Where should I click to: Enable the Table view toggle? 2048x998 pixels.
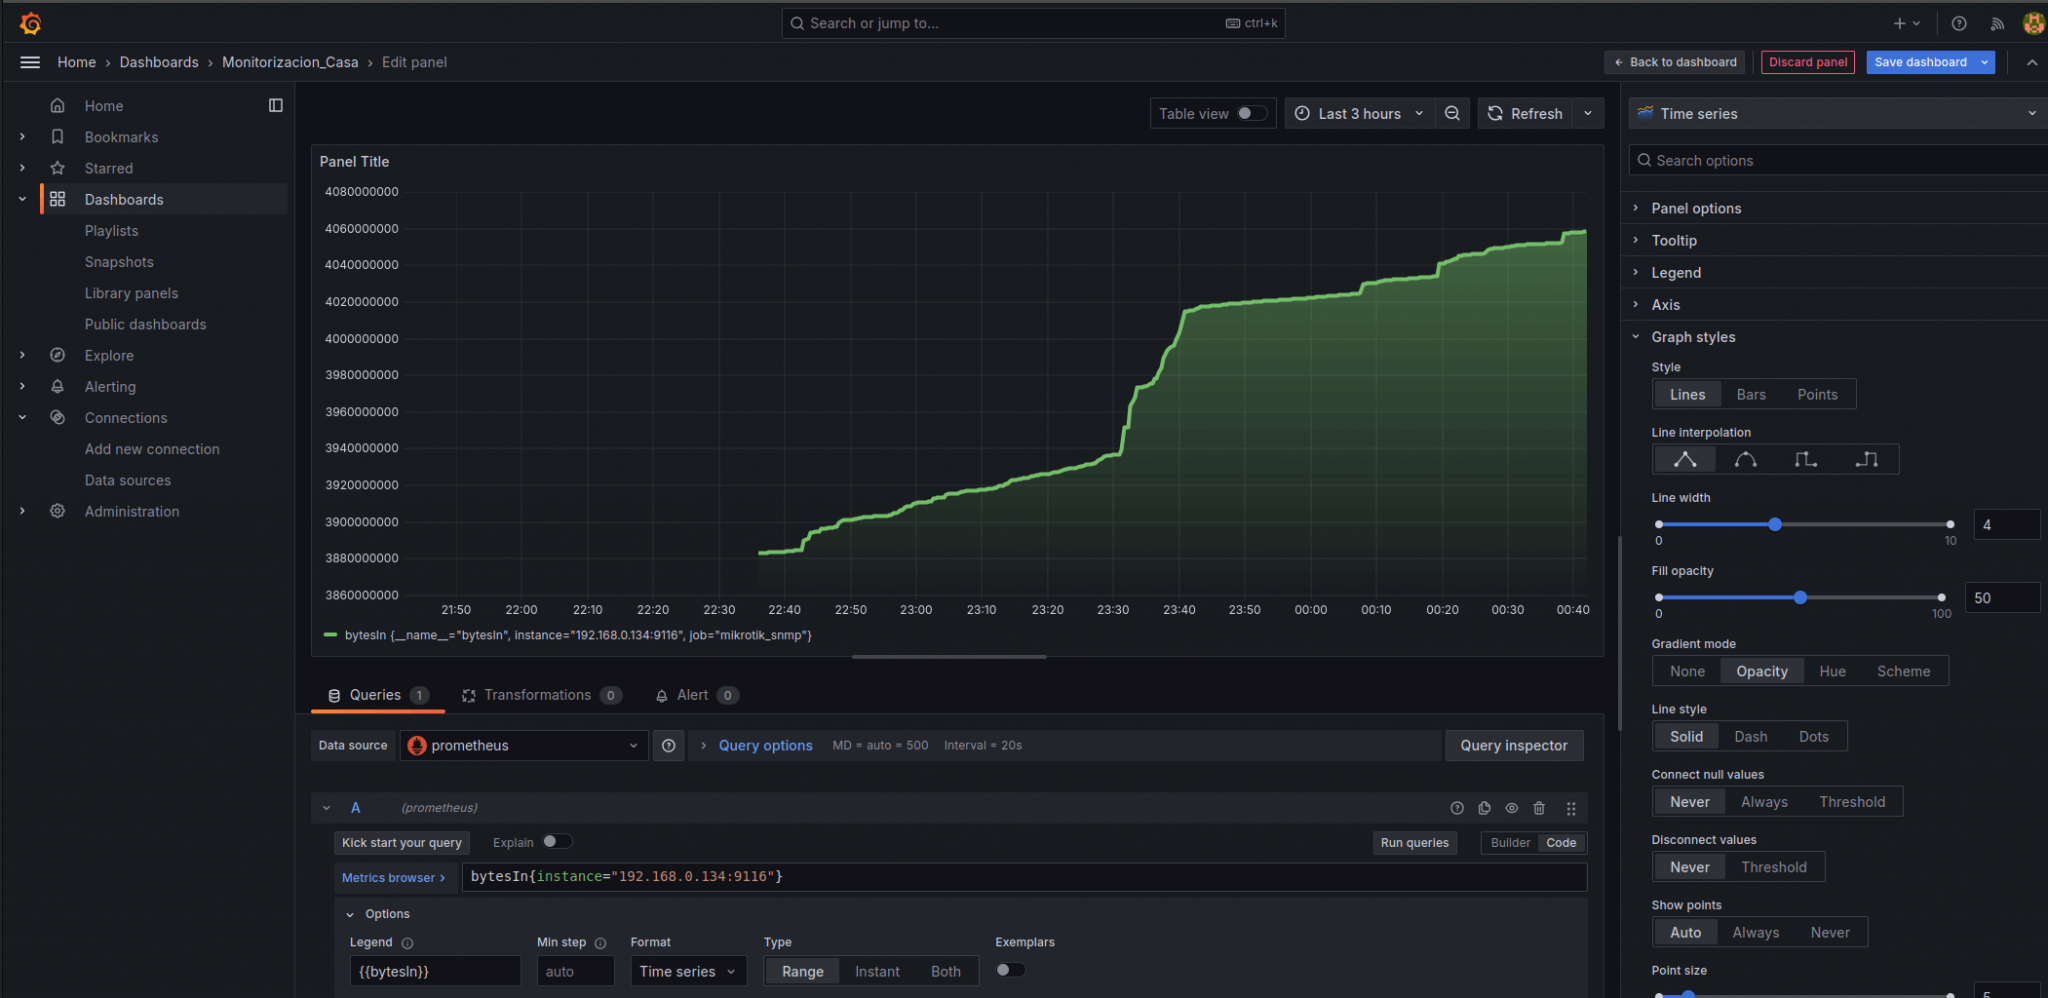pyautogui.click(x=1248, y=113)
